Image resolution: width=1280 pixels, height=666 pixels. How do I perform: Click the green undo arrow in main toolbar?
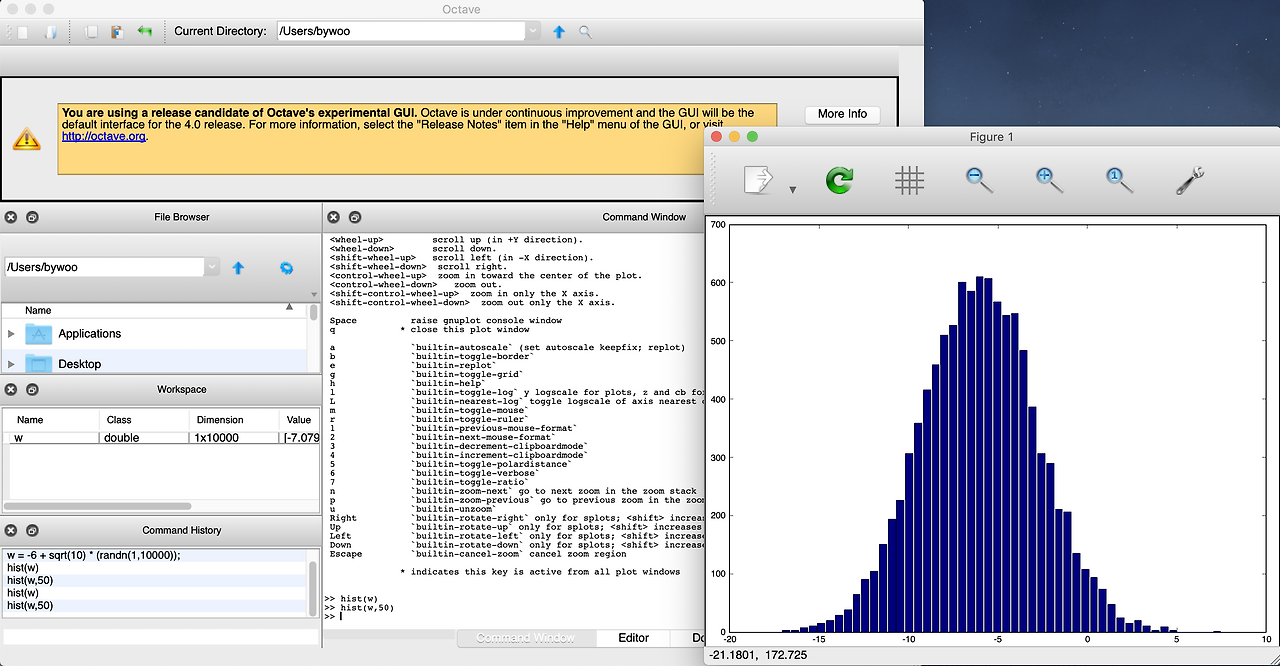click(x=145, y=32)
